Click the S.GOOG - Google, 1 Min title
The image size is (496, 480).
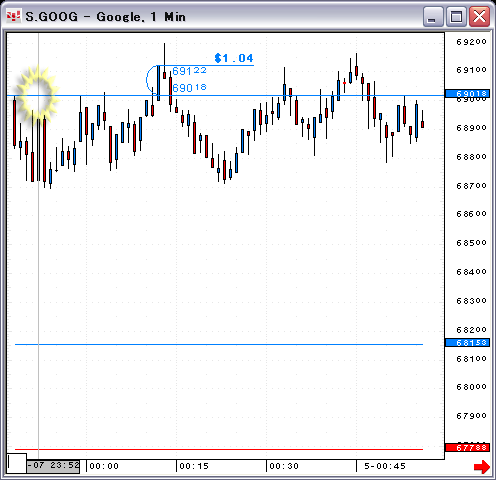105,17
